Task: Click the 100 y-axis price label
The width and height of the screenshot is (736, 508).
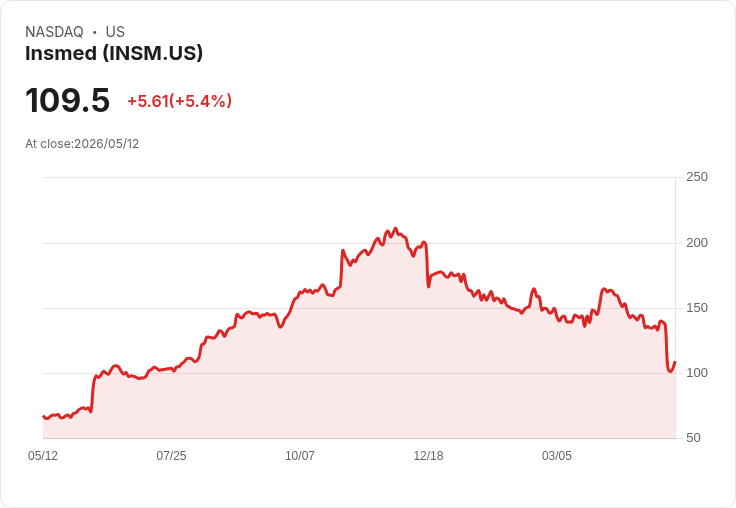Action: coord(697,373)
